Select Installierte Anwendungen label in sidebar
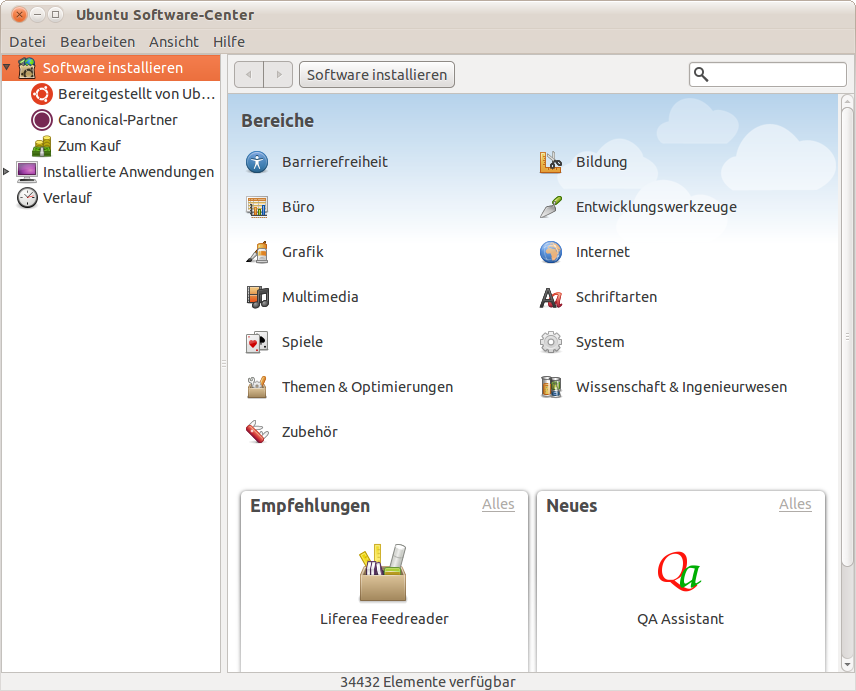Viewport: 856px width, 691px height. (x=128, y=172)
